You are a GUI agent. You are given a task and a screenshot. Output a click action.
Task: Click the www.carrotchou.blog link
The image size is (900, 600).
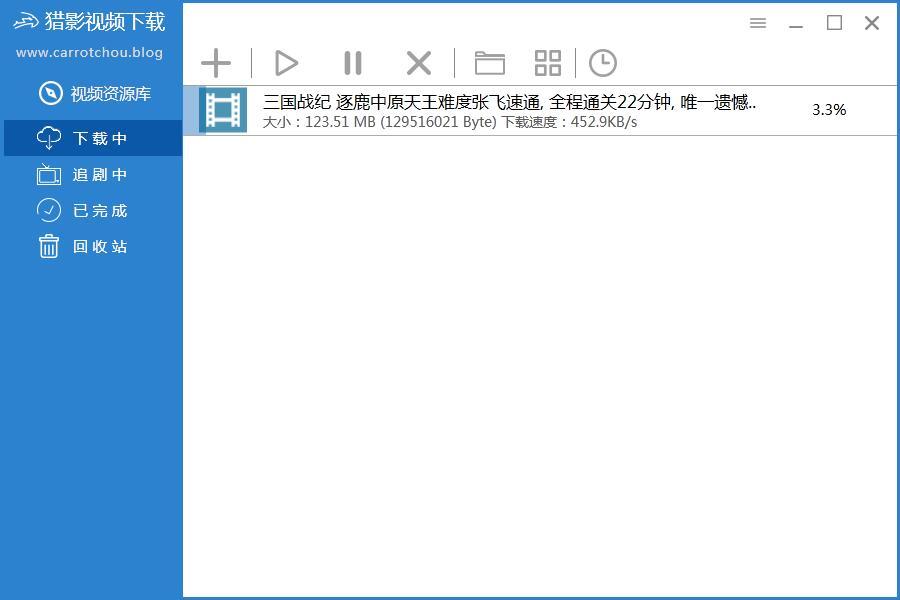pyautogui.click(x=90, y=53)
